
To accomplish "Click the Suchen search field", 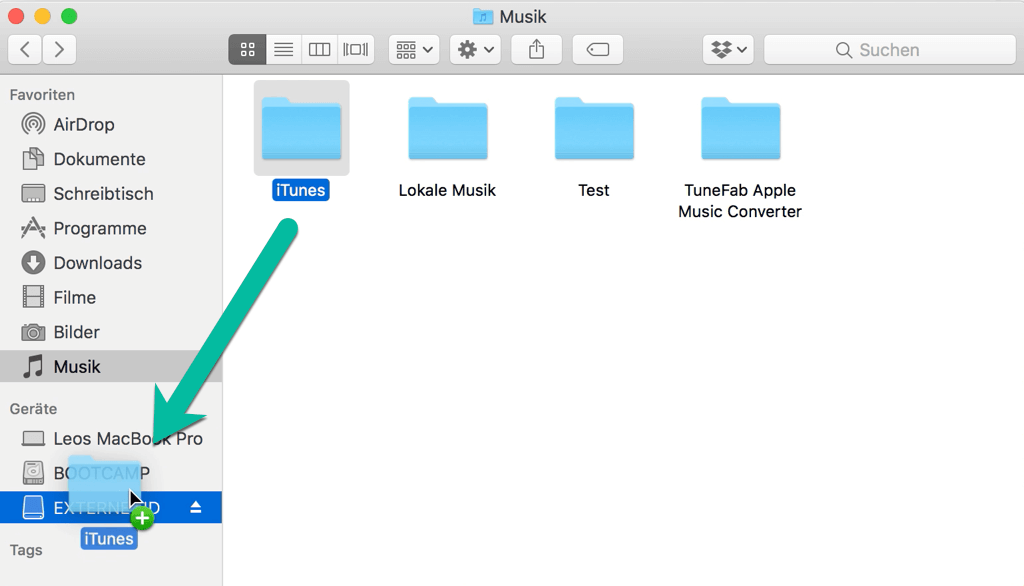I will point(889,50).
